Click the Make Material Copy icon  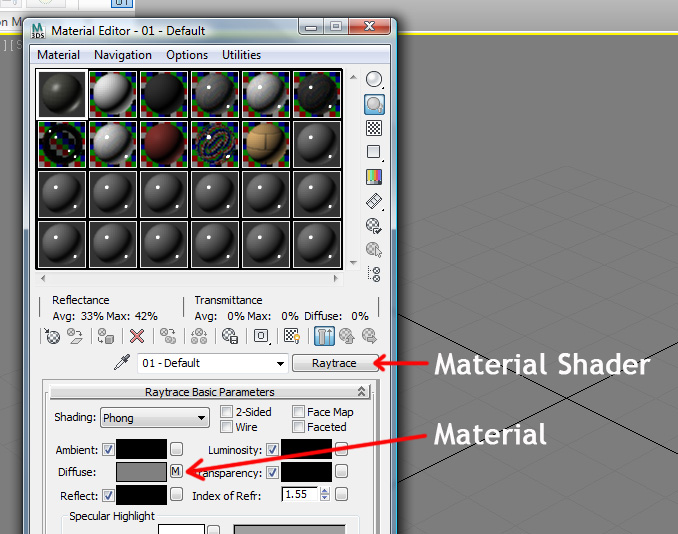pos(168,336)
